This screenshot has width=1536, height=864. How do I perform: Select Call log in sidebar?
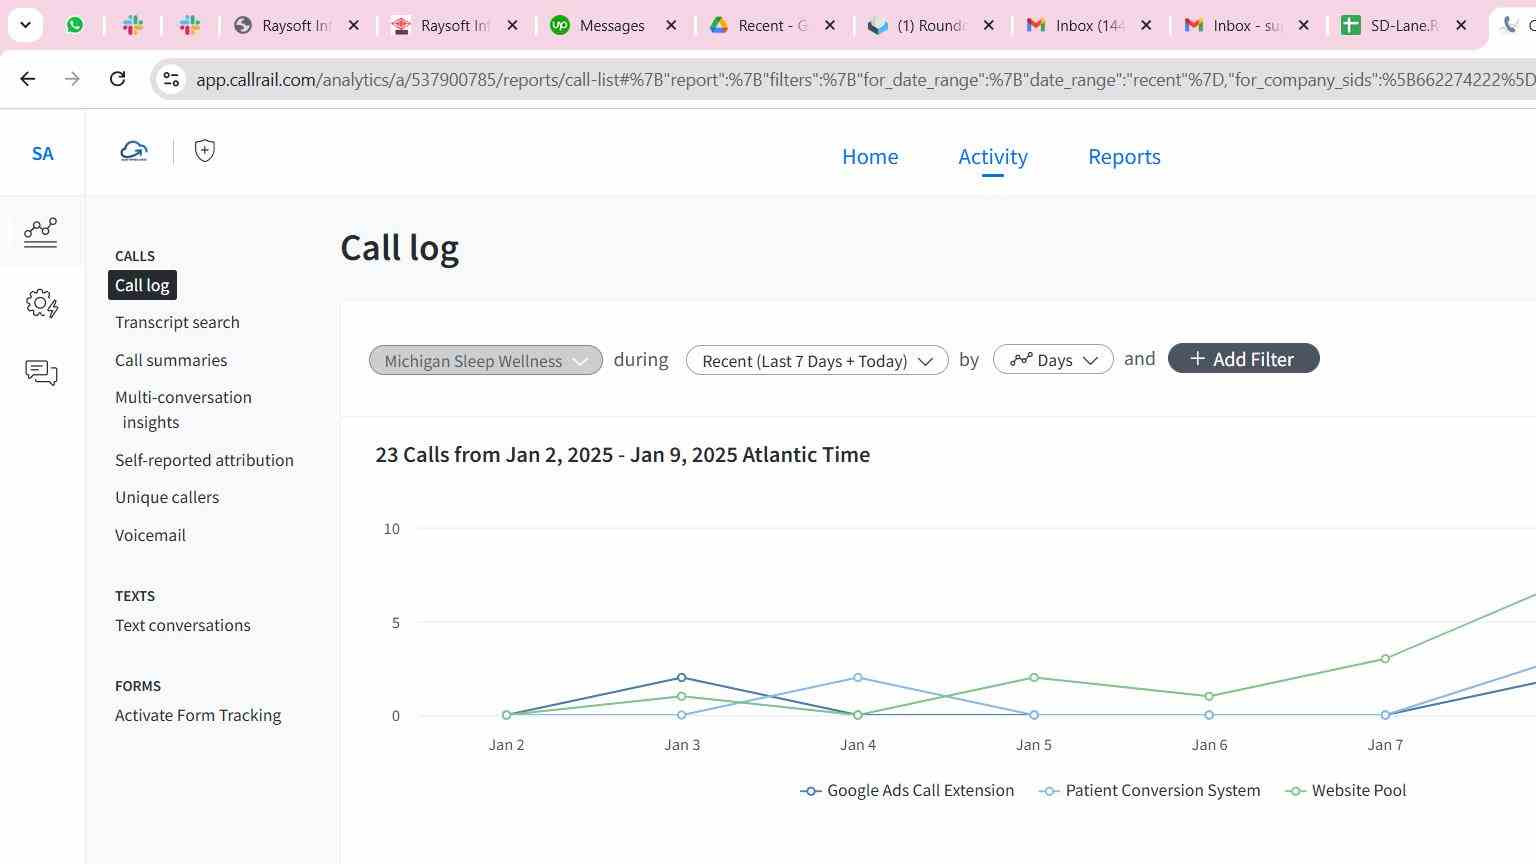[142, 285]
